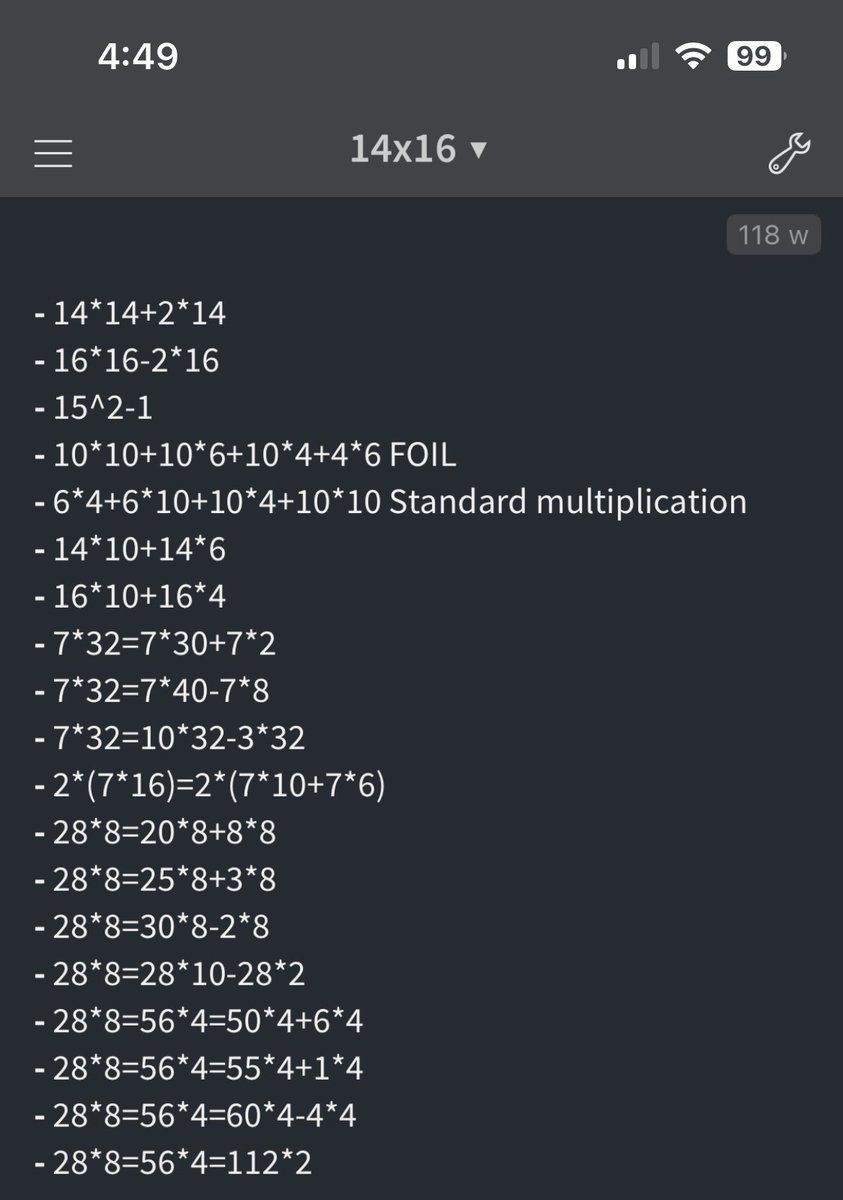Tap the Wi-Fi status icon
This screenshot has width=843, height=1200.
click(690, 57)
